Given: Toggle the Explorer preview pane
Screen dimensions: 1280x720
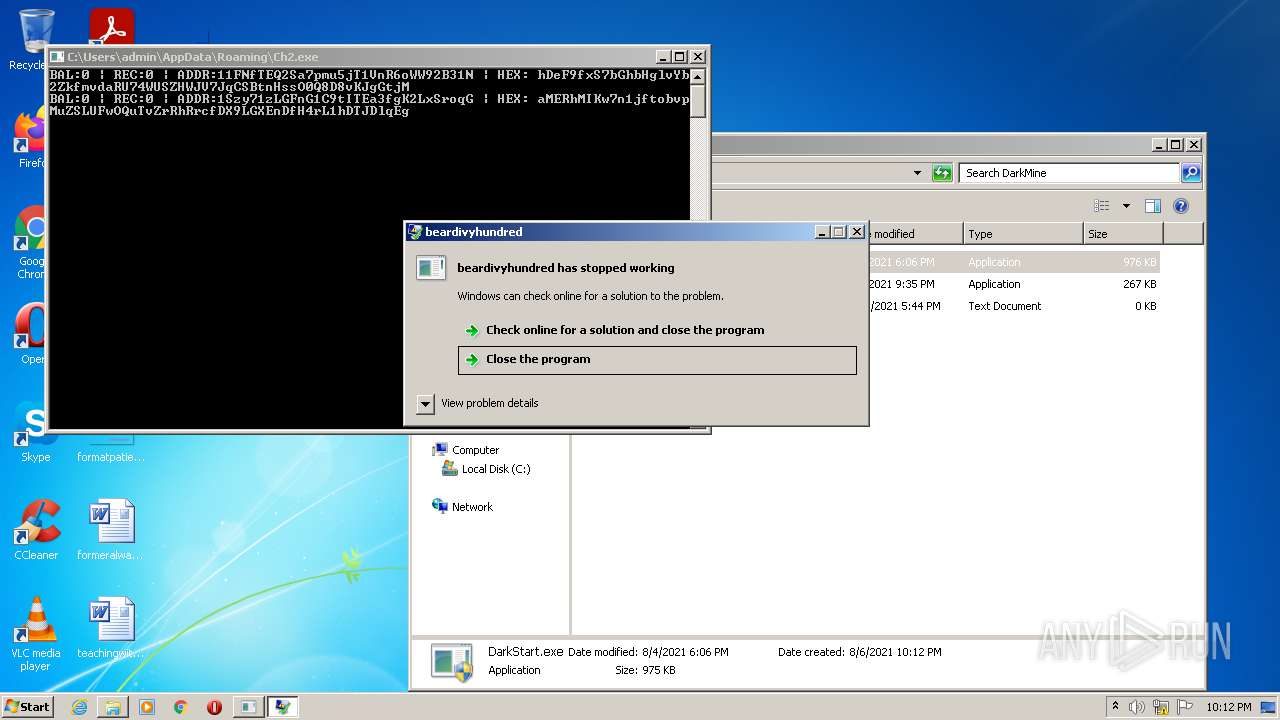Looking at the screenshot, I should pos(1153,206).
